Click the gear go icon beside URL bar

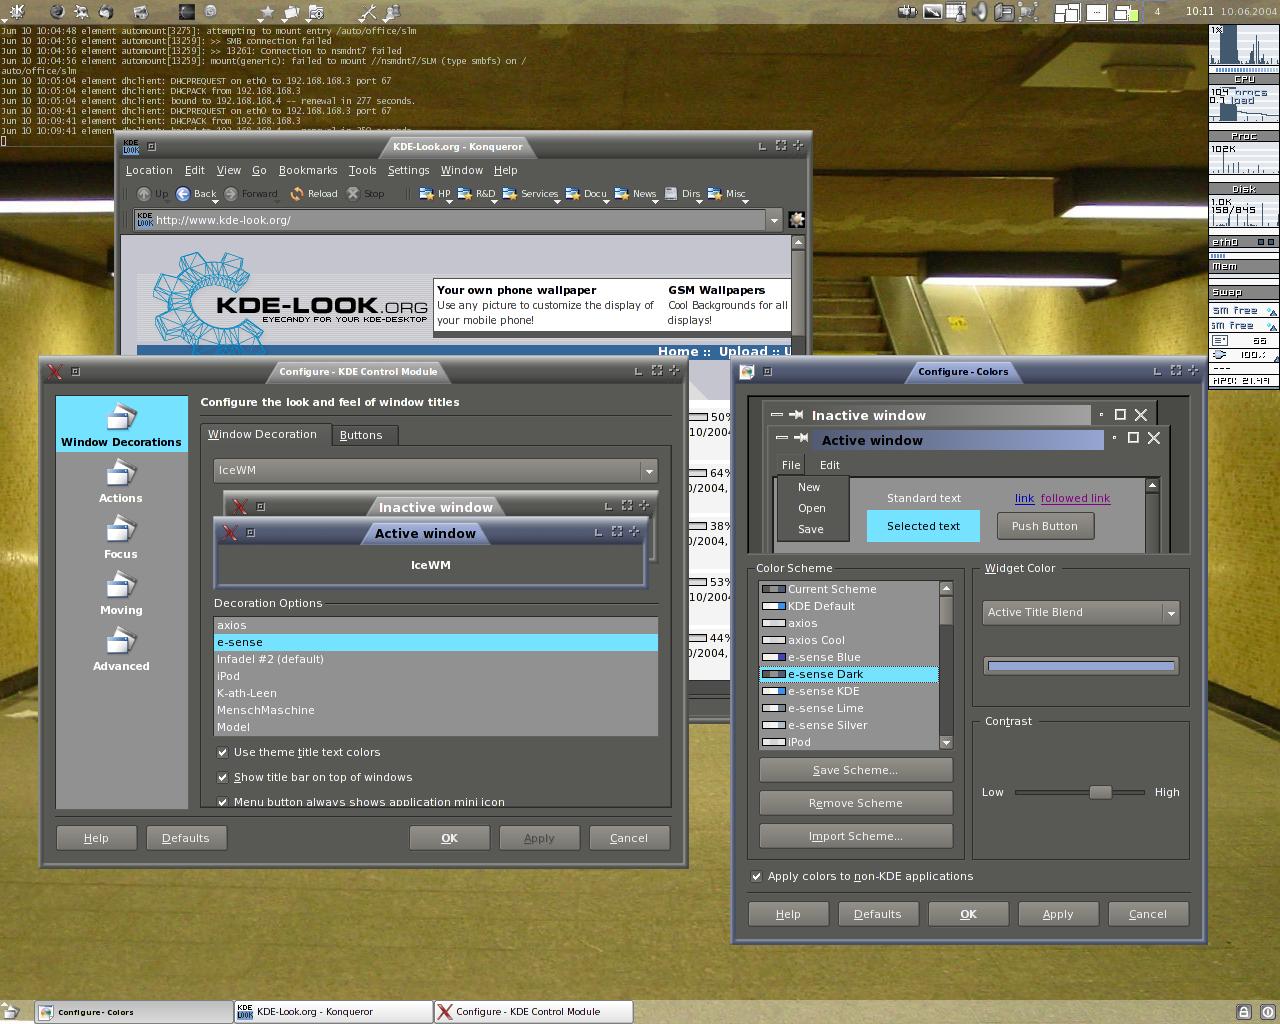(x=797, y=219)
